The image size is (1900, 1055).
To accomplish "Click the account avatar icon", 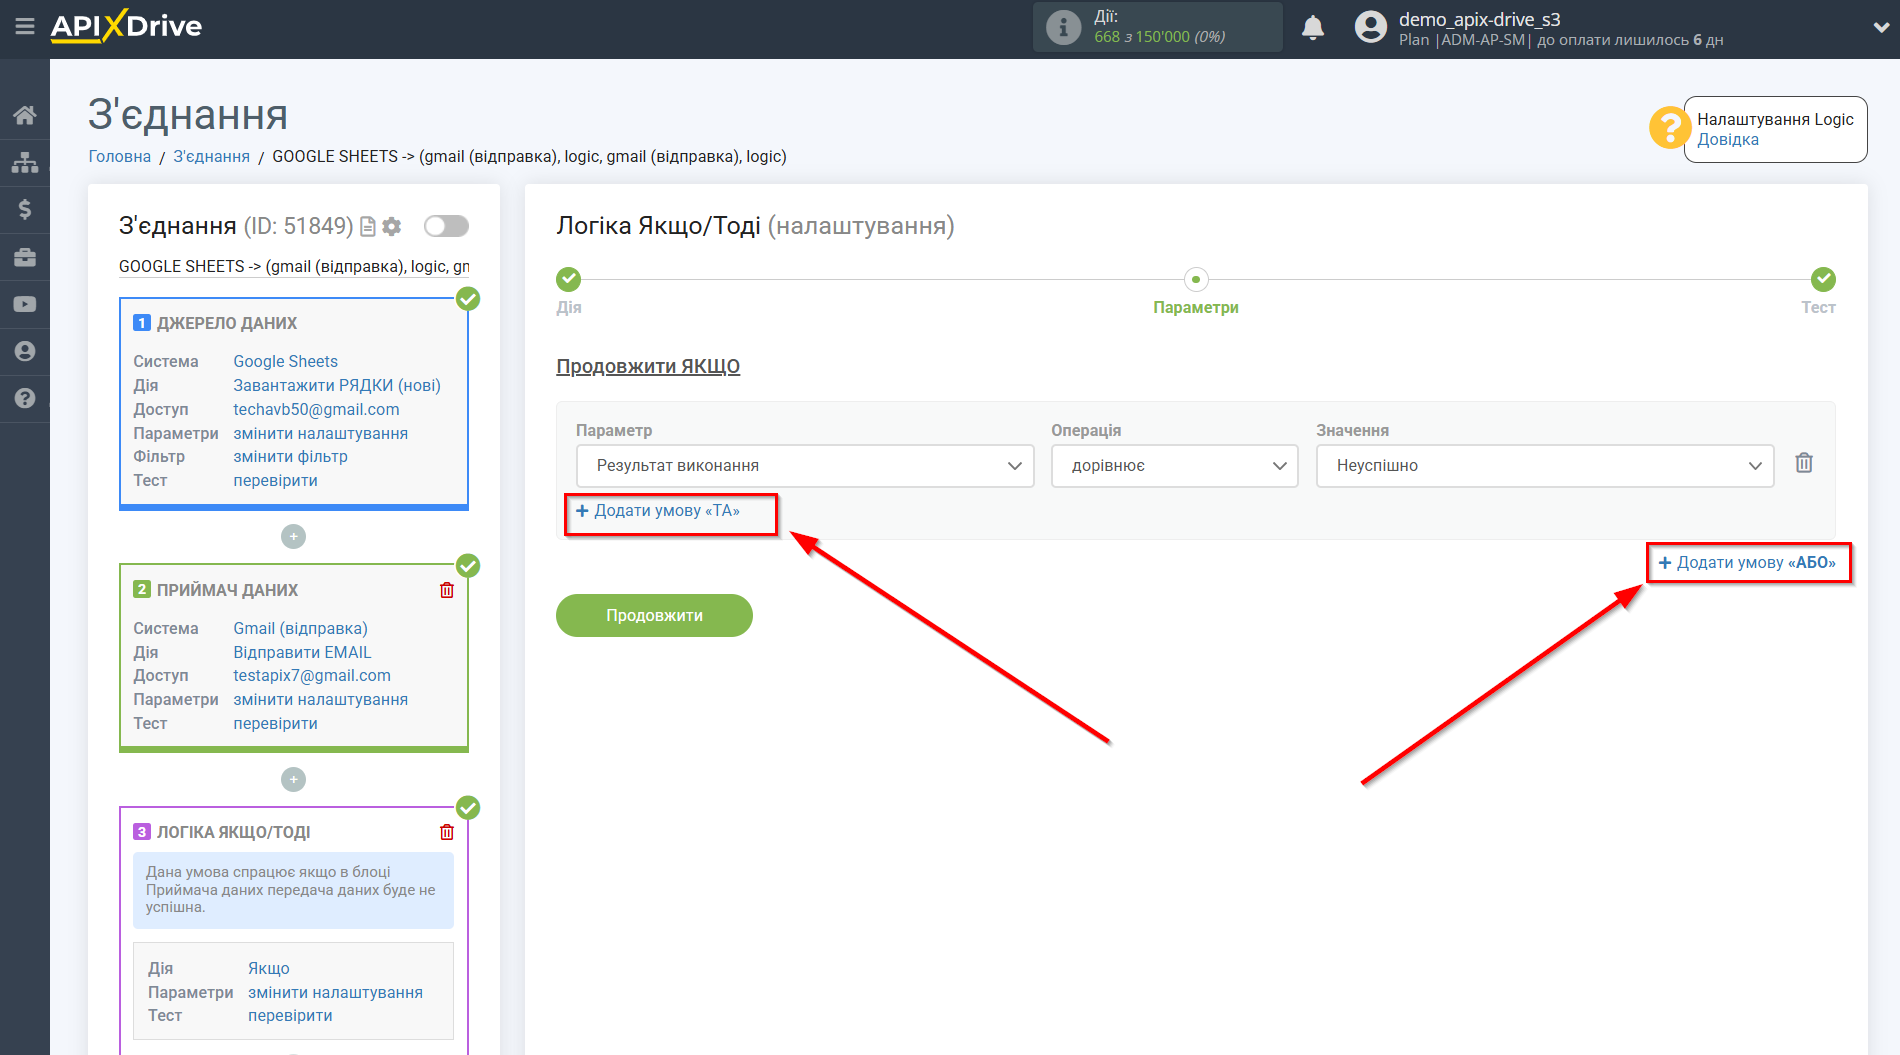I will [x=1371, y=27].
